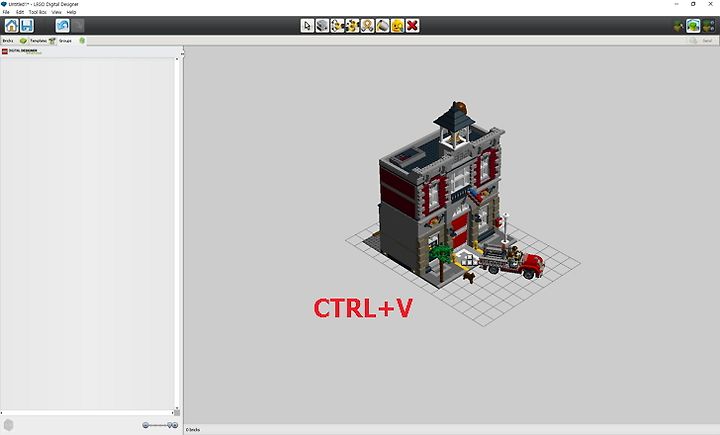Open the Help menu
The image size is (720, 435).
[71, 12]
